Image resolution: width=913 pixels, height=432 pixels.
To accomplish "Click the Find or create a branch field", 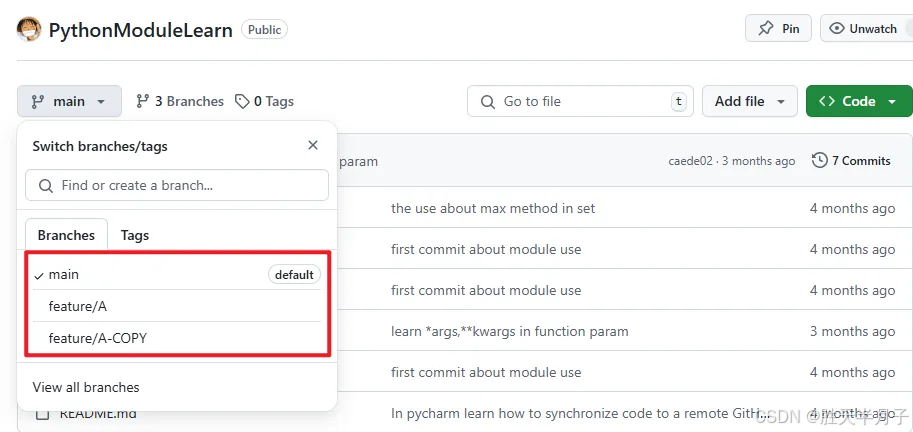I will coord(177,185).
